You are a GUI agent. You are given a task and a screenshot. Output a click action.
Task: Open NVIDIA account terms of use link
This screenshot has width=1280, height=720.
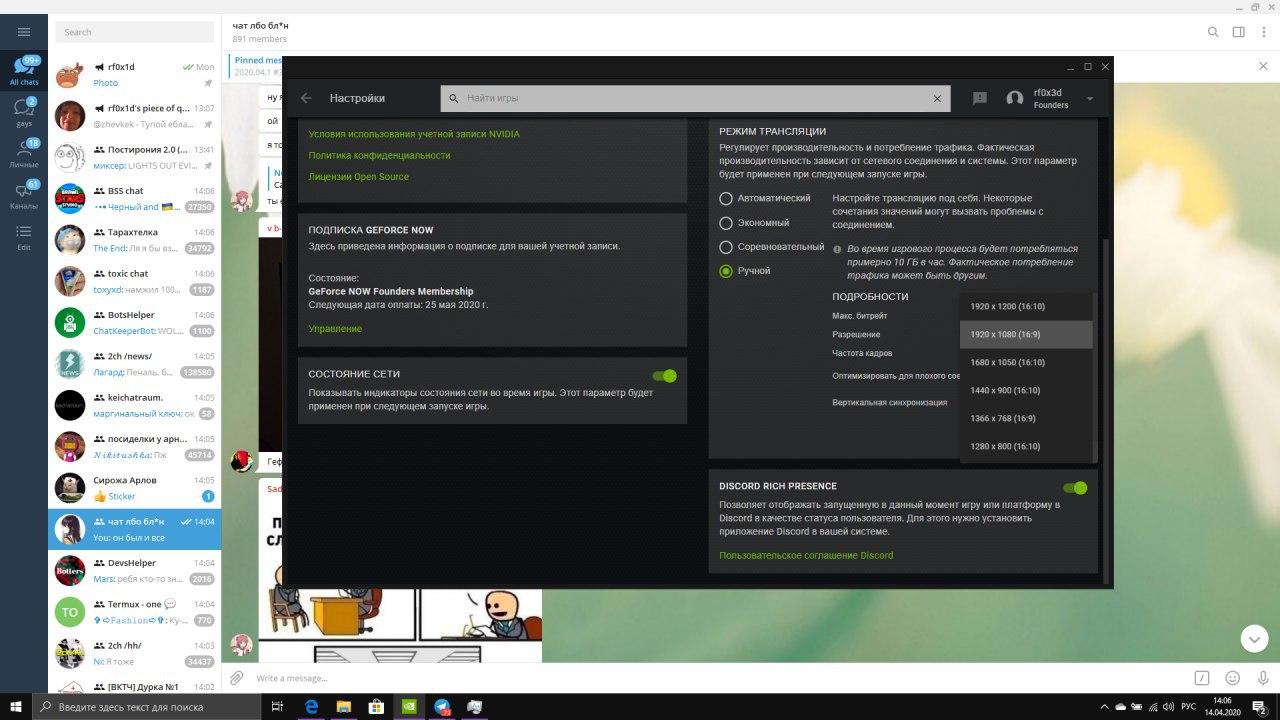point(414,134)
